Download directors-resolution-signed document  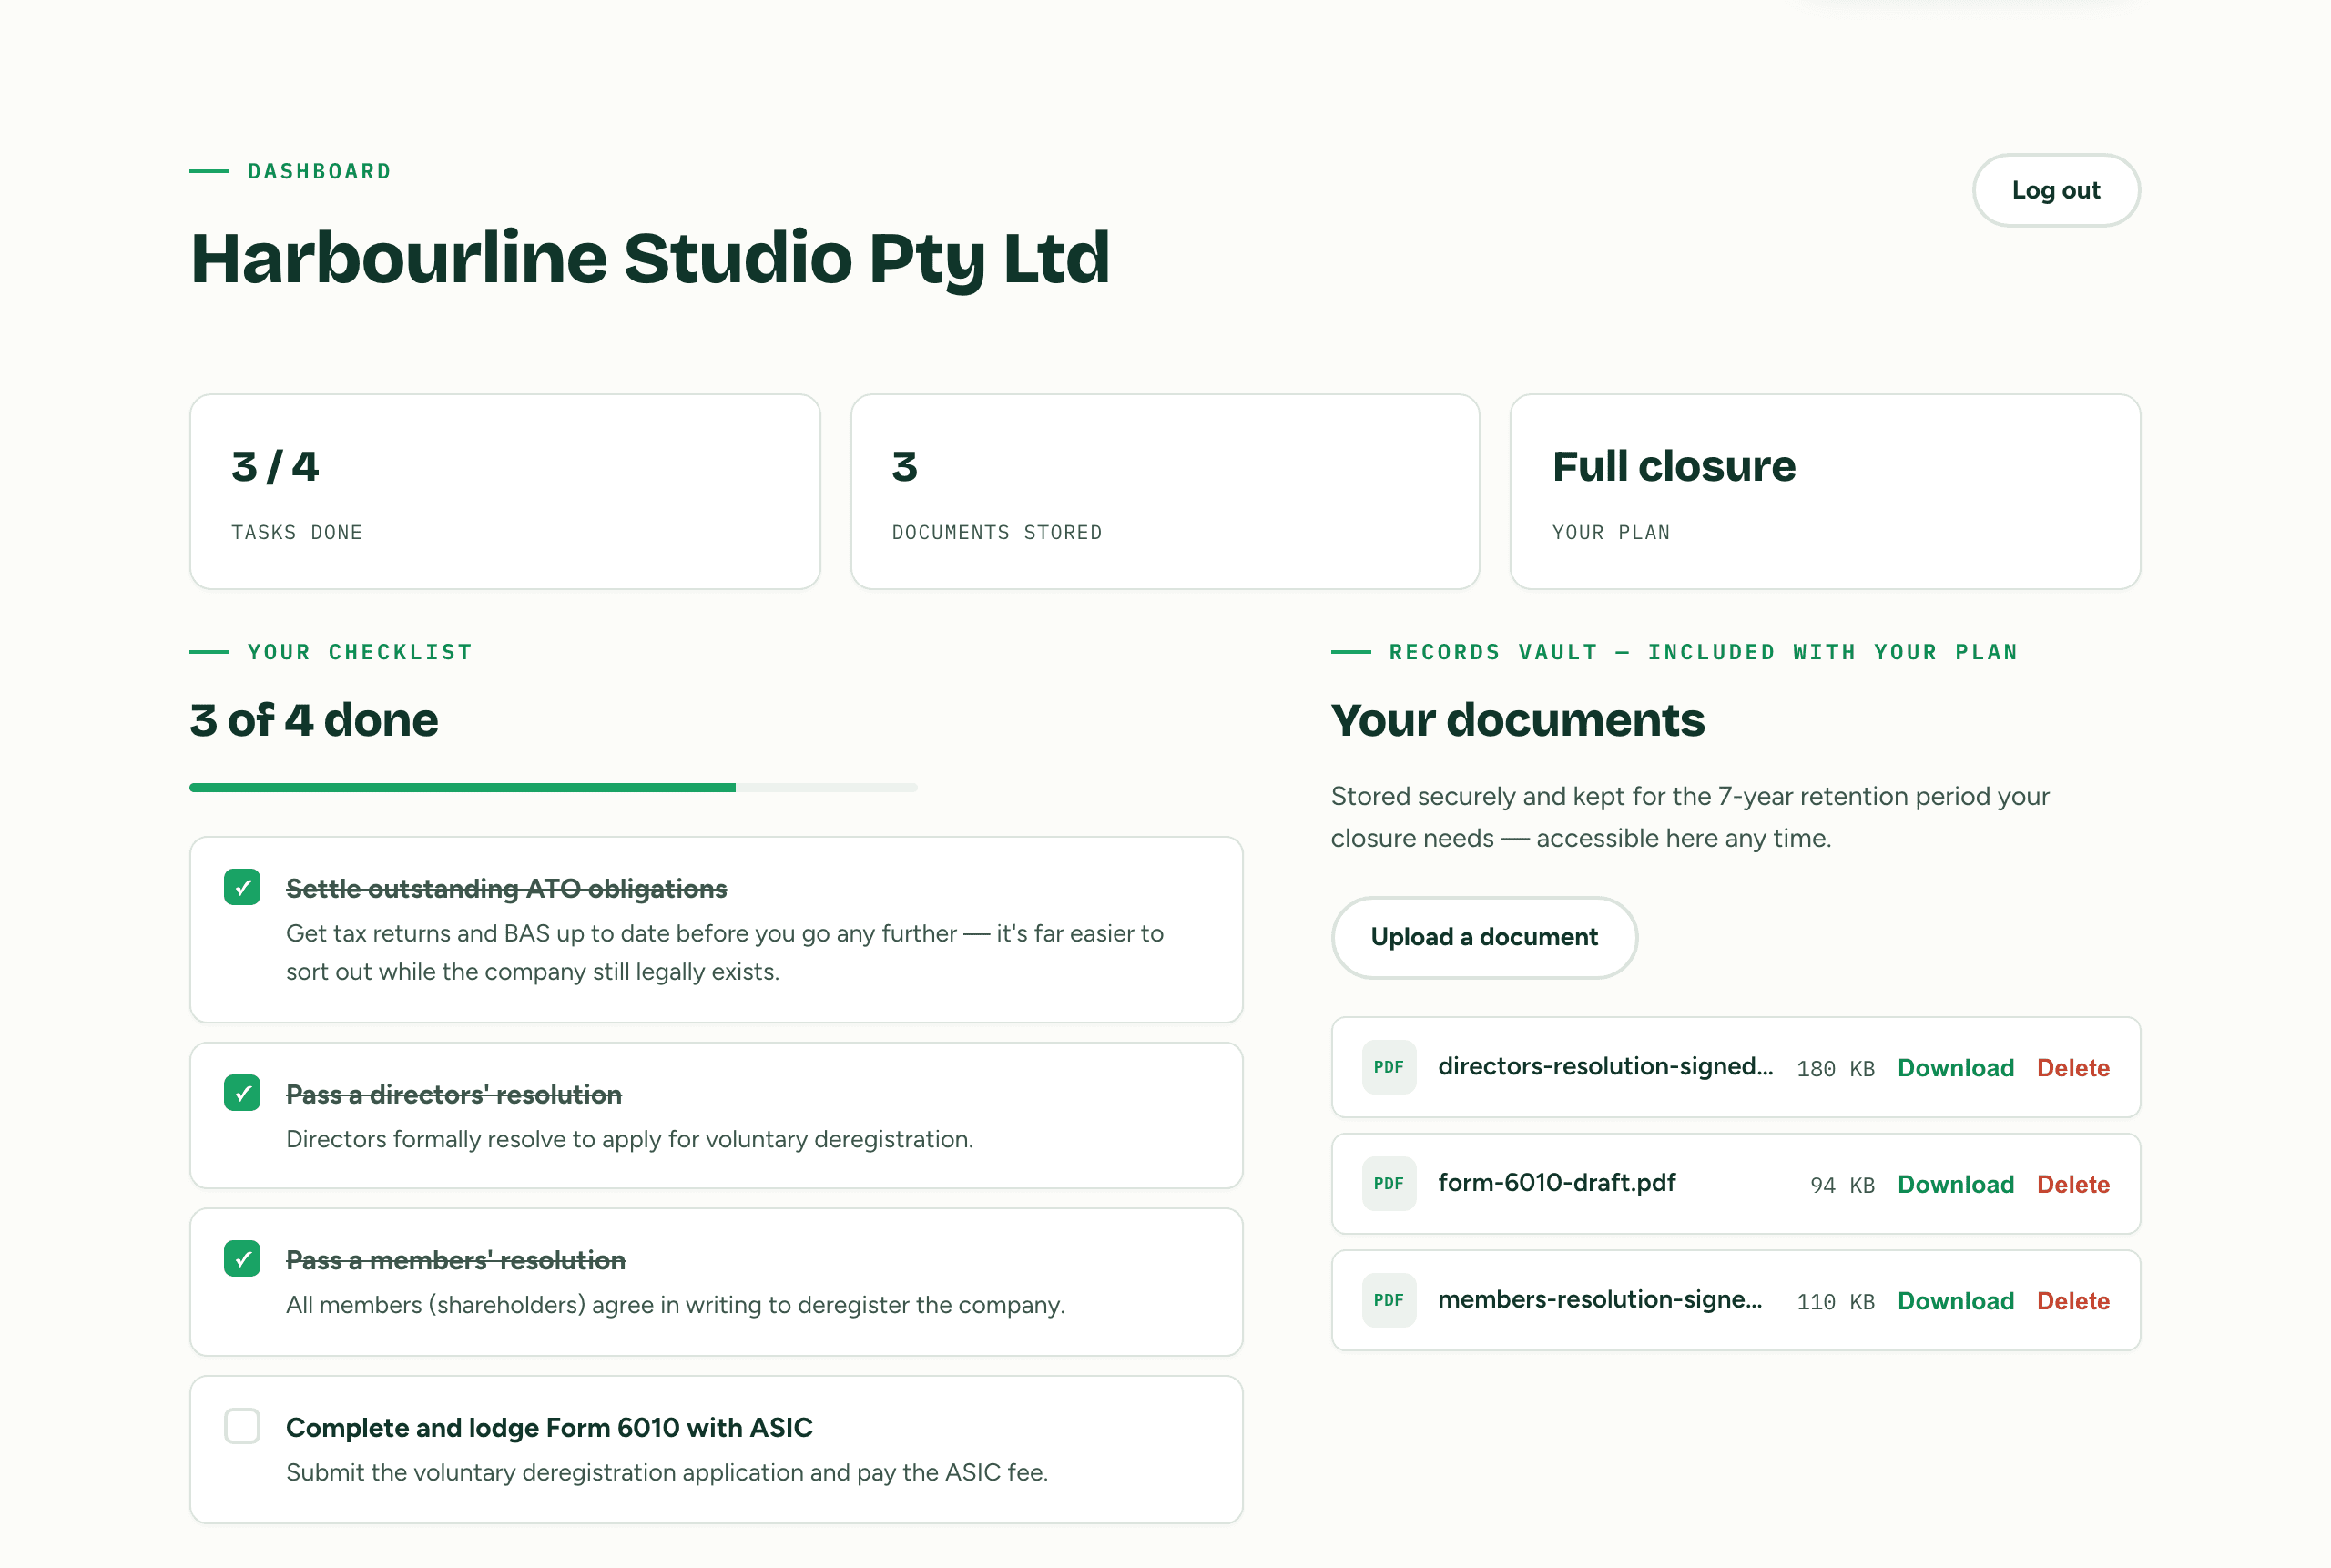[x=1955, y=1068]
